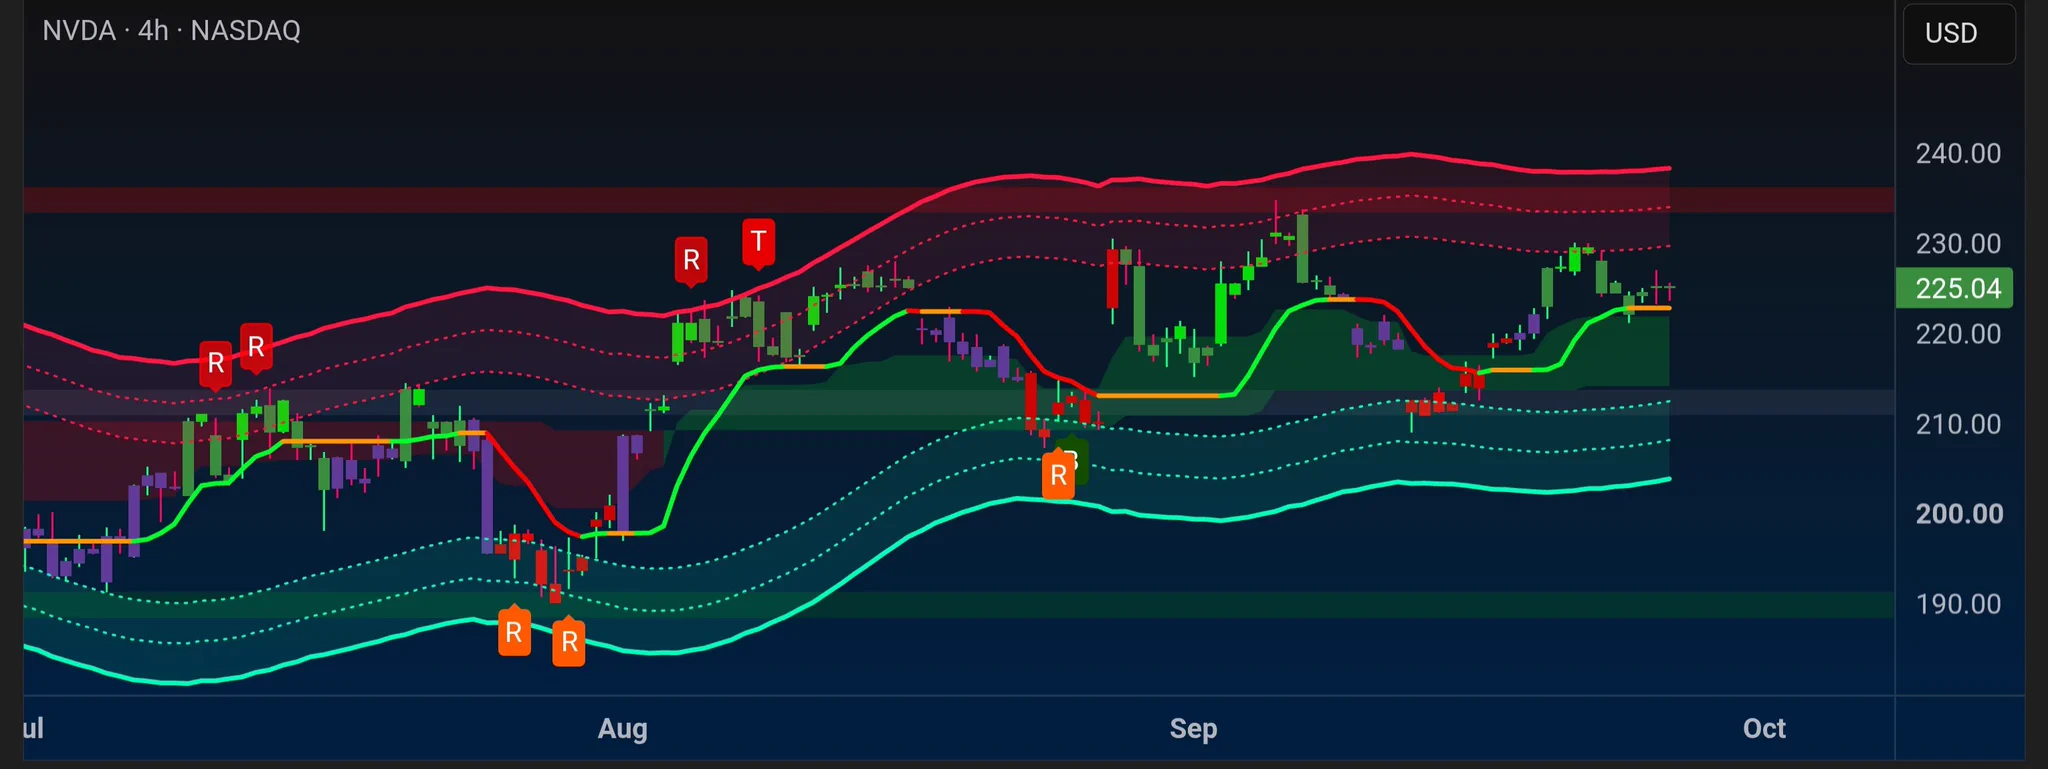Image resolution: width=2048 pixels, height=769 pixels.
Task: Click the bold 200.00 price axis label
Action: click(x=1958, y=514)
